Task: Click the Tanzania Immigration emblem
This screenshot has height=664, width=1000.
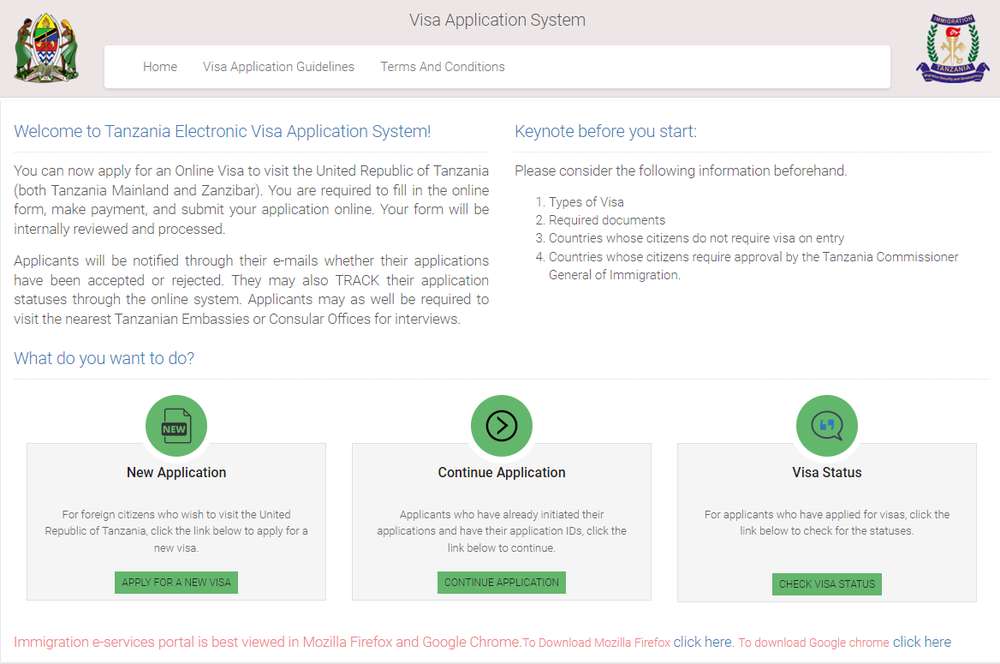Action: 951,48
